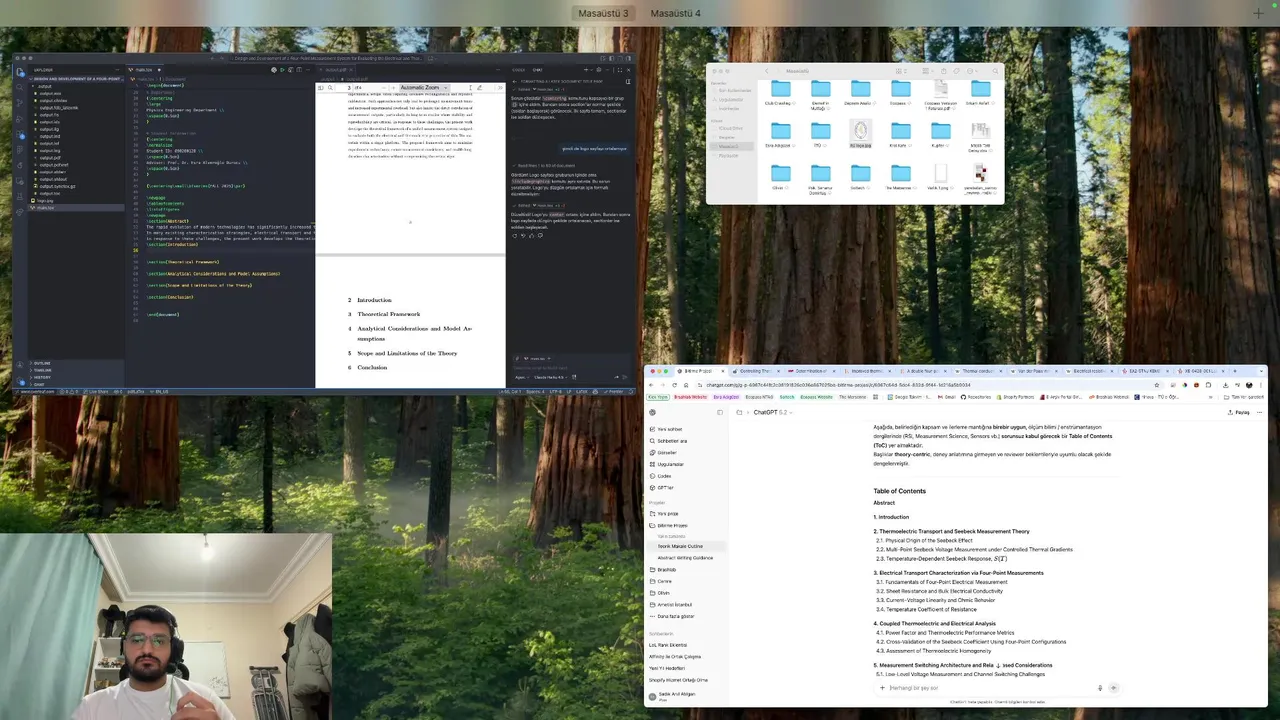Click the microphone dictation icon in ChatGPT

pos(1100,688)
